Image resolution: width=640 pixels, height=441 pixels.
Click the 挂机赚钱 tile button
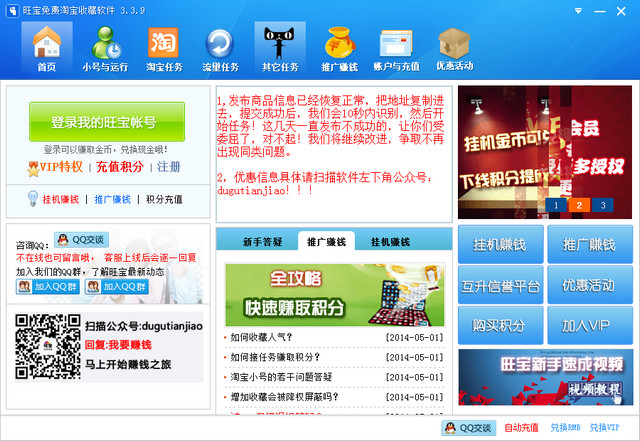(500, 244)
